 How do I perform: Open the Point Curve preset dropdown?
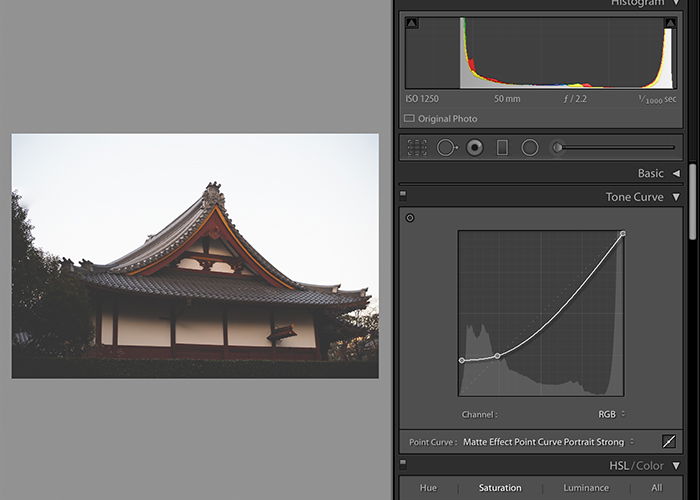548,442
